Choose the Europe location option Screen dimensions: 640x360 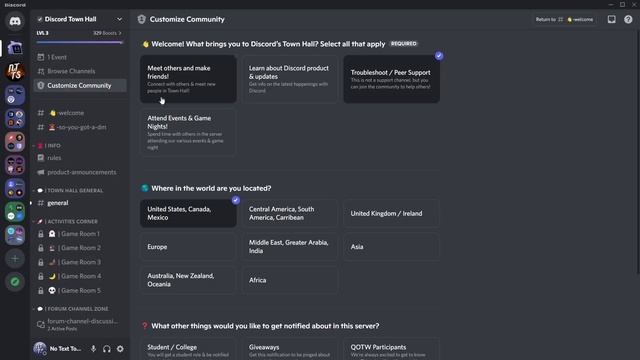tap(188, 247)
